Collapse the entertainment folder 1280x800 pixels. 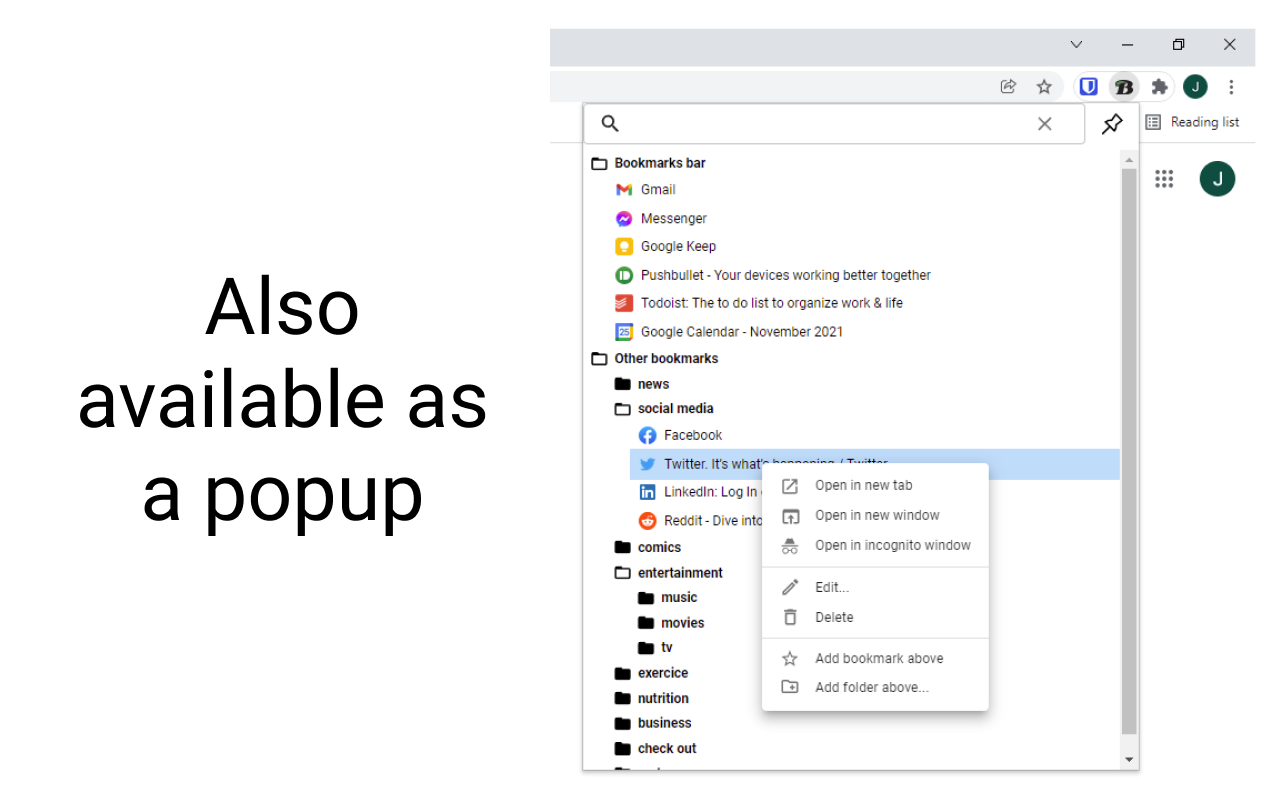668,573
